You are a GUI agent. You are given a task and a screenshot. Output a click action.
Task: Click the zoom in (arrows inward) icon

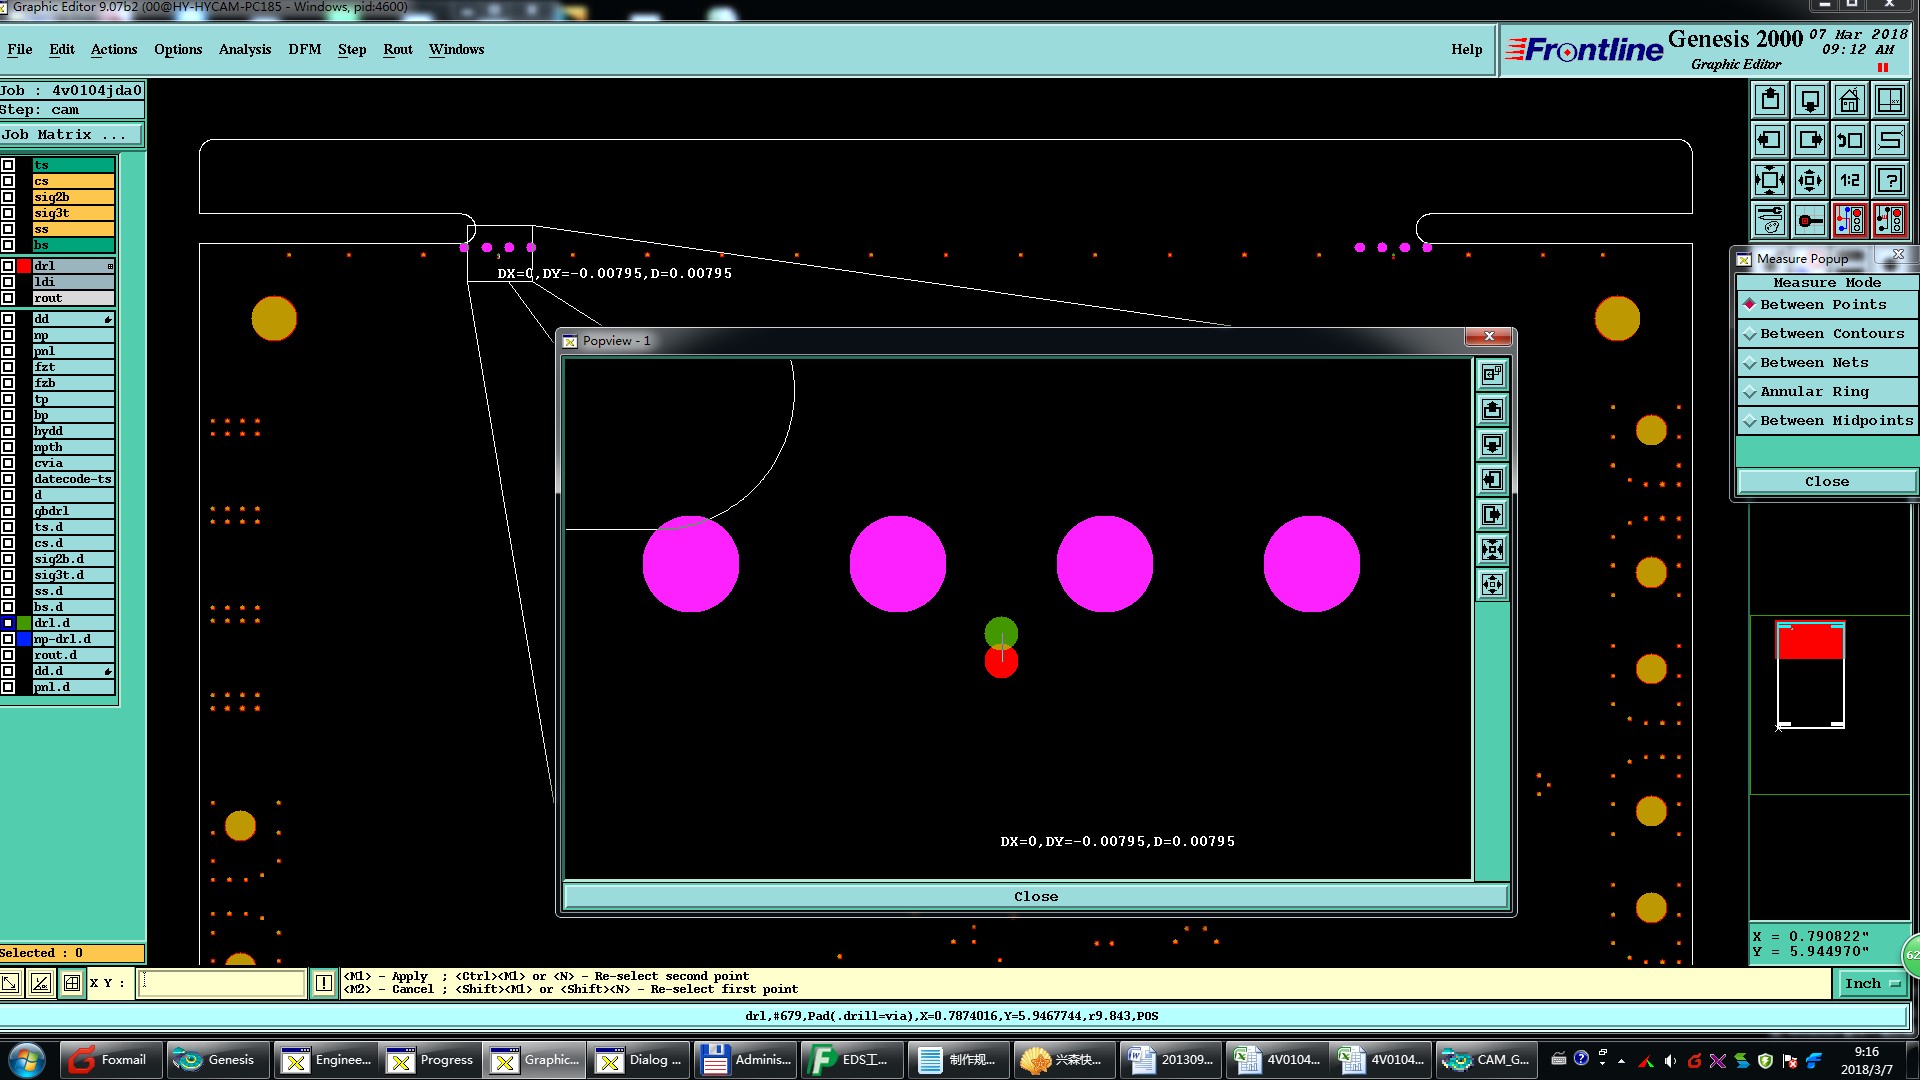tap(1770, 180)
